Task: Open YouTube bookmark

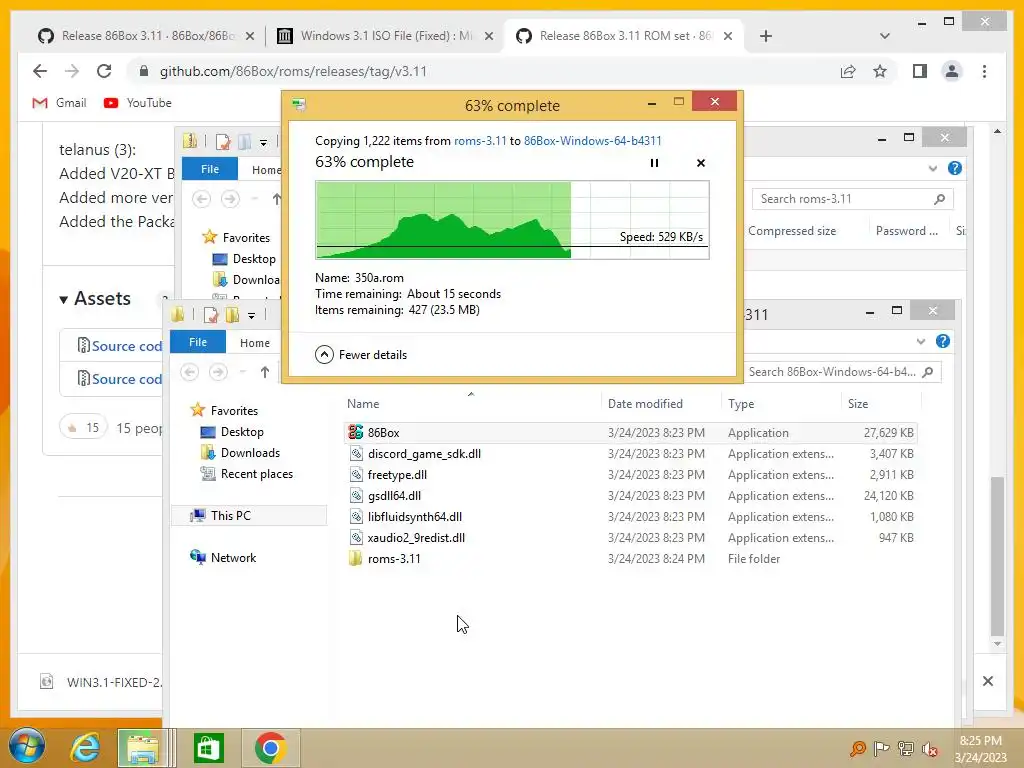Action: [x=138, y=103]
